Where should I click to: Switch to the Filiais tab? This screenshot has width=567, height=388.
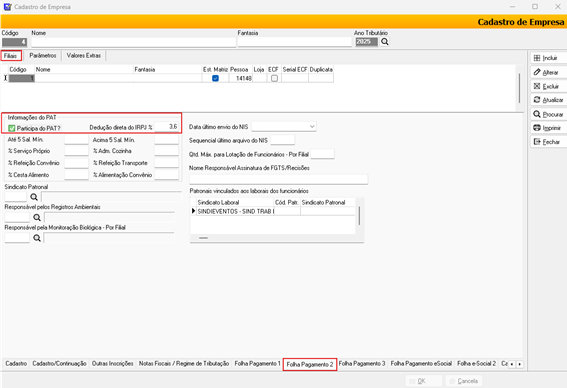point(11,56)
